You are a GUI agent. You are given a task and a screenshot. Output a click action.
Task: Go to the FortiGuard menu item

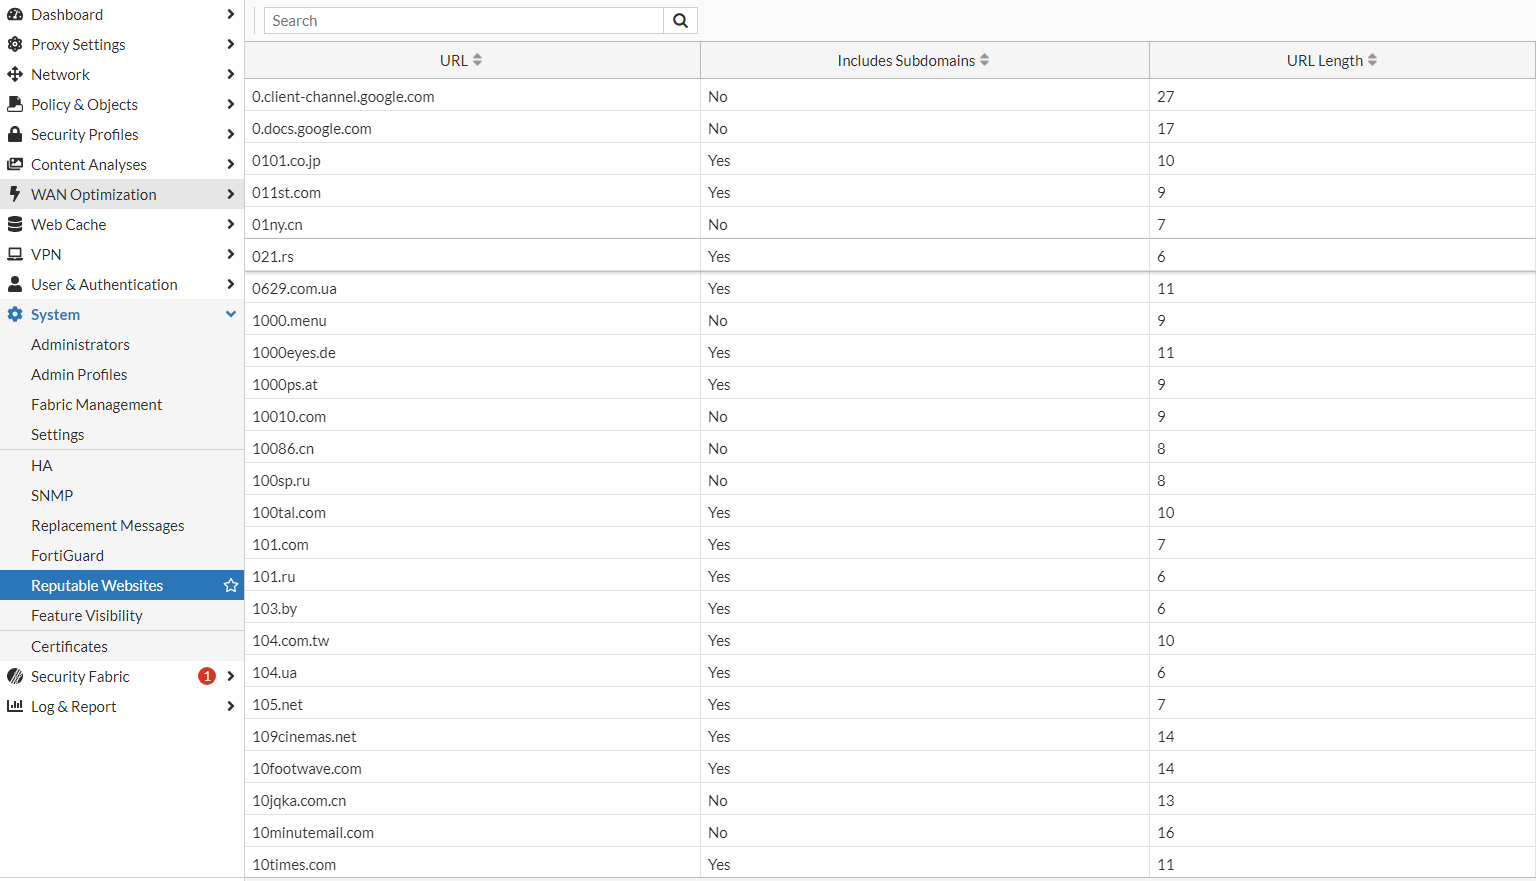[67, 556]
